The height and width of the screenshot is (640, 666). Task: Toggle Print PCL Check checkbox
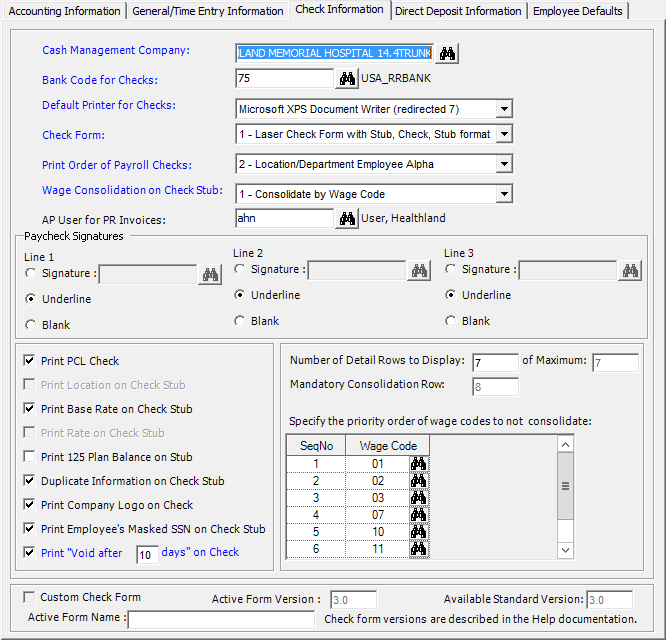[x=29, y=361]
